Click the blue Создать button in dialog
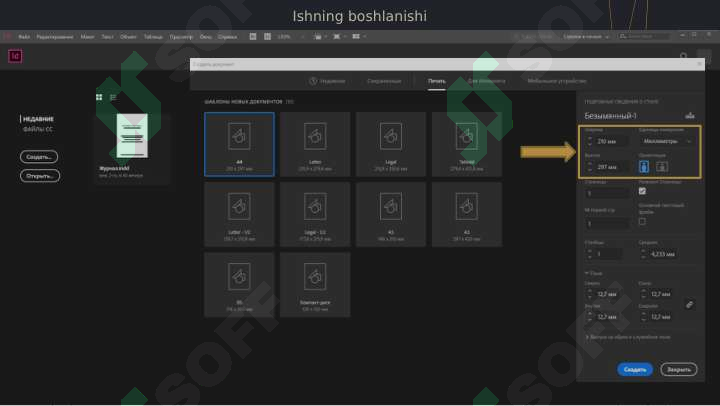The image size is (720, 406). (635, 369)
